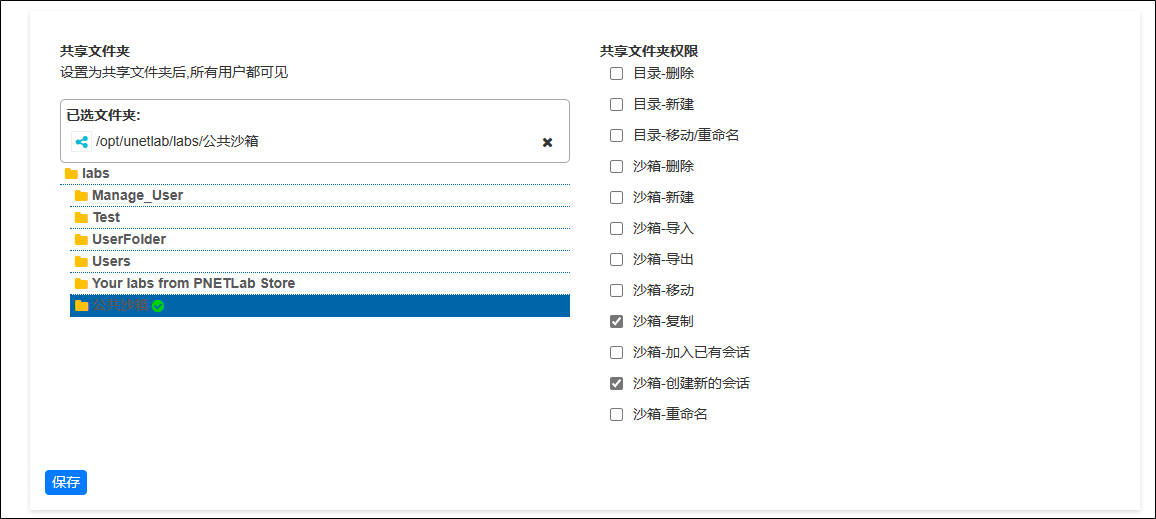This screenshot has height=519, width=1156.
Task: Click the labs root folder icon
Action: coord(72,174)
